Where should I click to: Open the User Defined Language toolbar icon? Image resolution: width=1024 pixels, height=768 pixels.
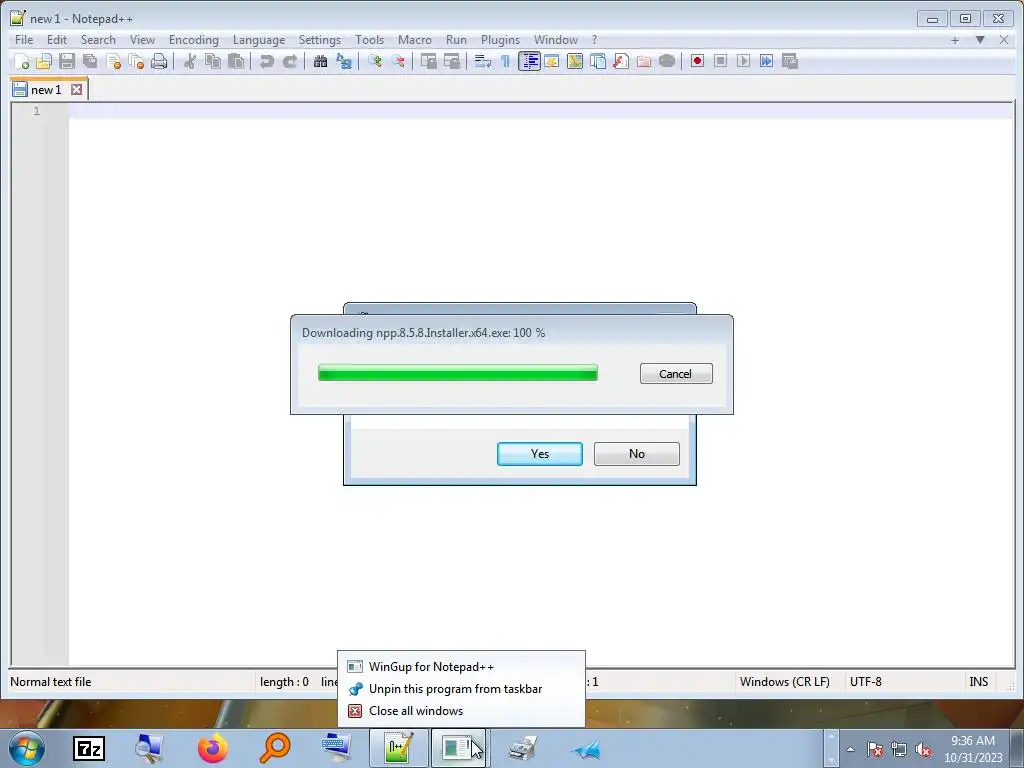click(x=552, y=61)
